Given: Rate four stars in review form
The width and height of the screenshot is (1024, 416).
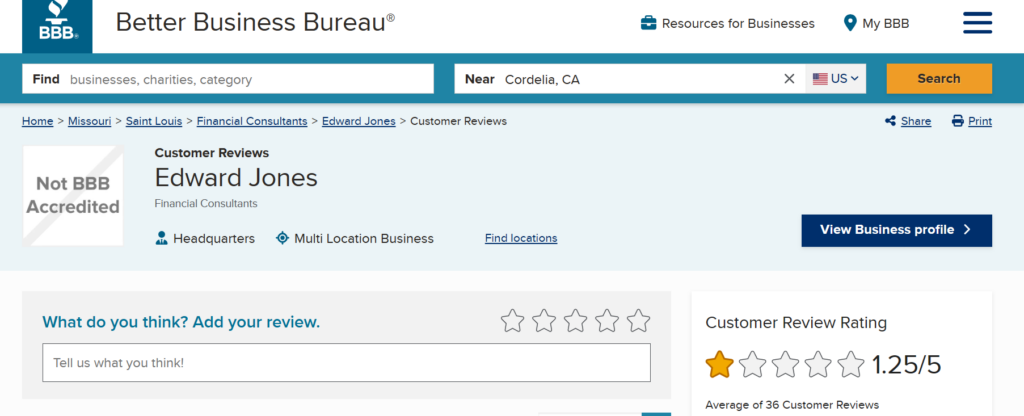Looking at the screenshot, I should point(607,321).
